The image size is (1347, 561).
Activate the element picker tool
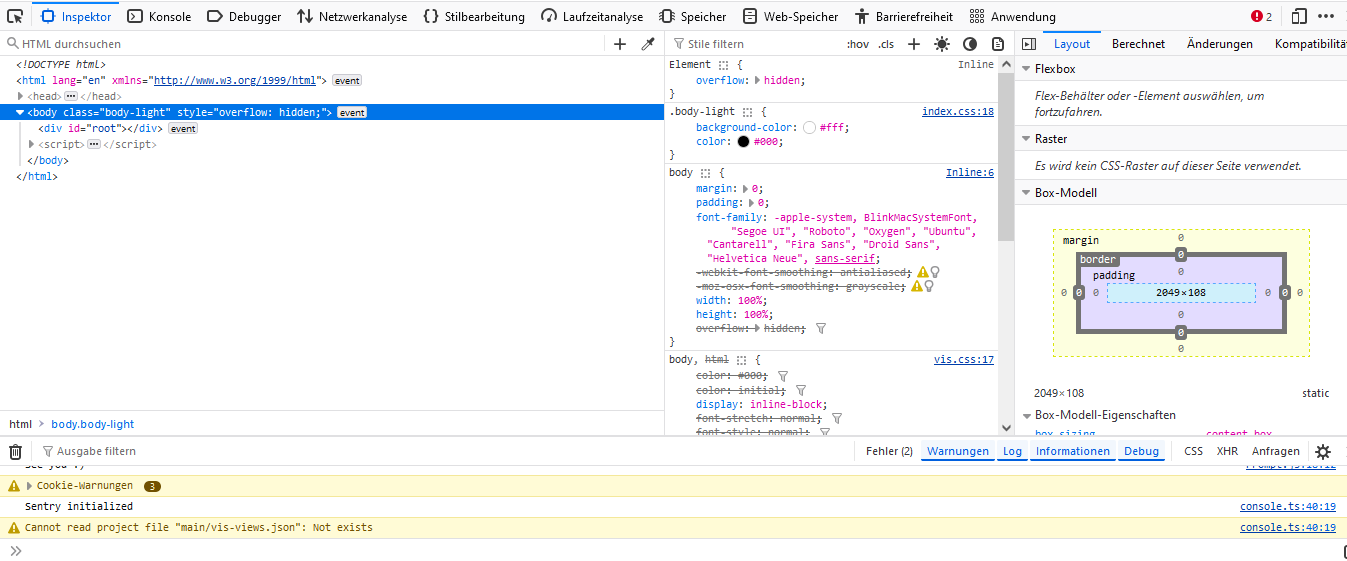click(x=15, y=16)
